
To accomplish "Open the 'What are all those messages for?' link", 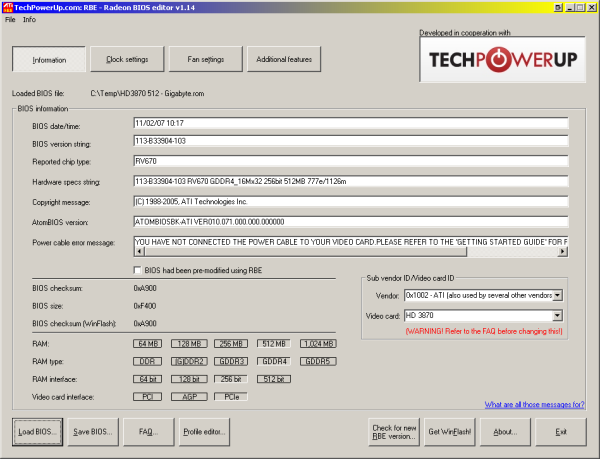I will pyautogui.click(x=534, y=404).
